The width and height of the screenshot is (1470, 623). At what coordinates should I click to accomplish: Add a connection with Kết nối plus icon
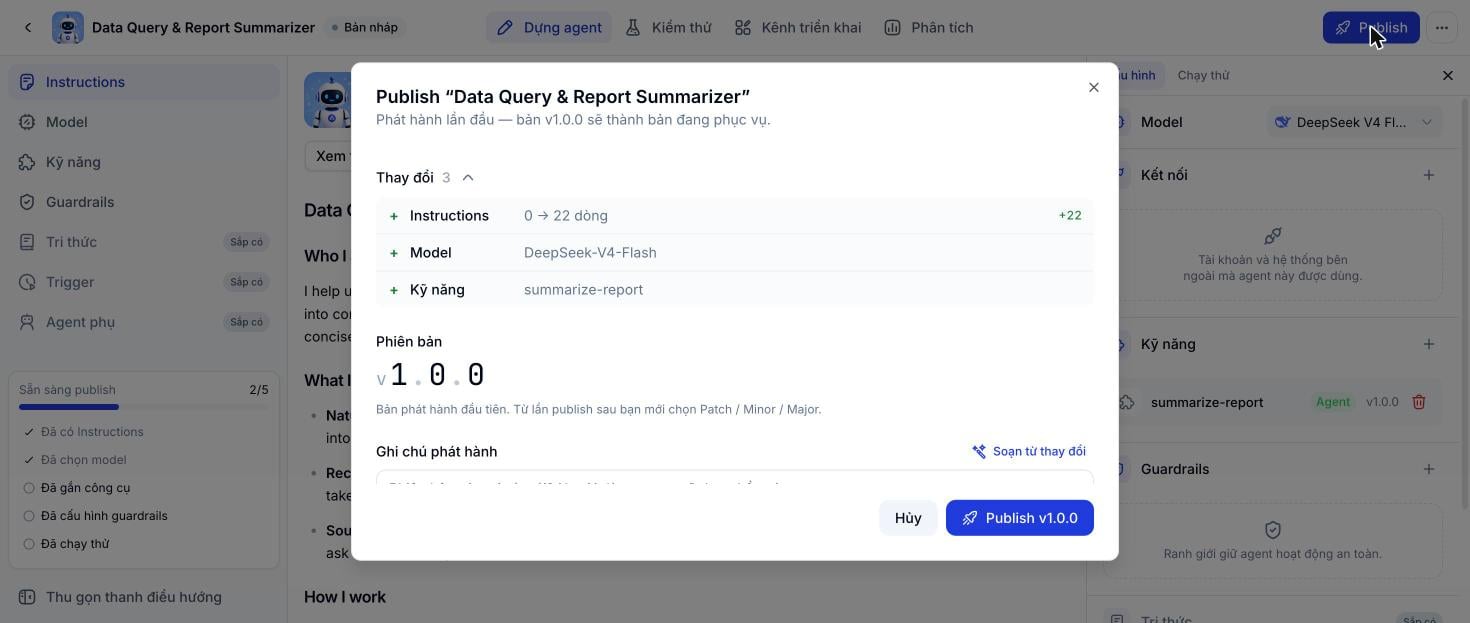(x=1428, y=175)
